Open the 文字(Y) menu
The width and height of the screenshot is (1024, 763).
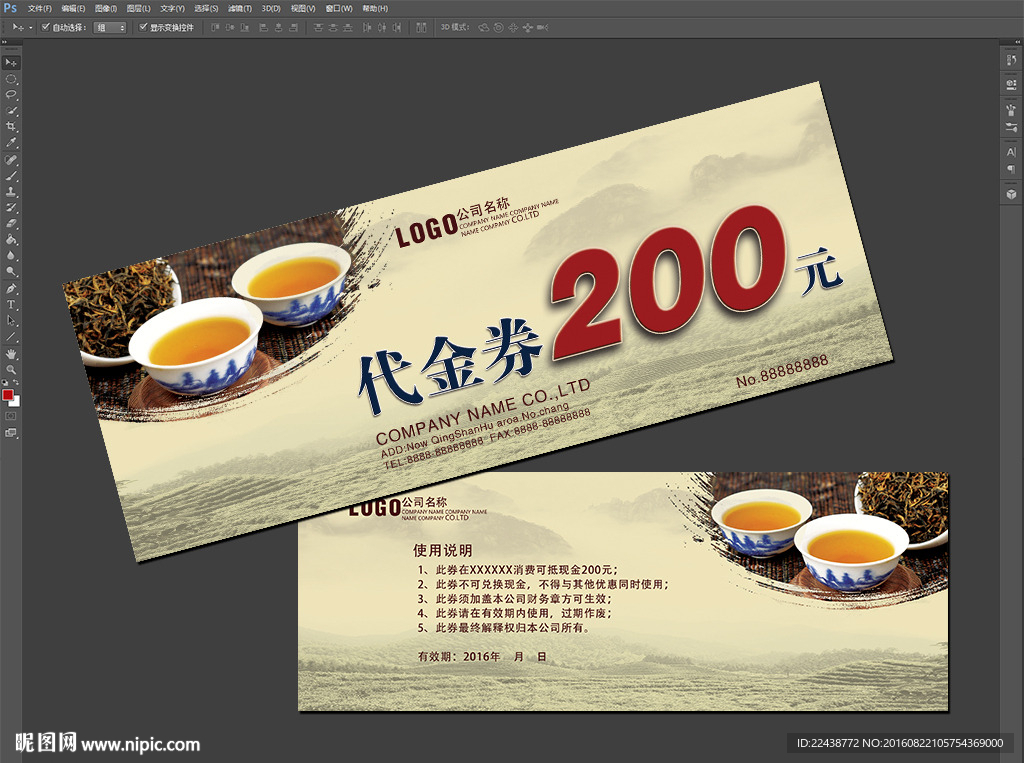point(172,8)
